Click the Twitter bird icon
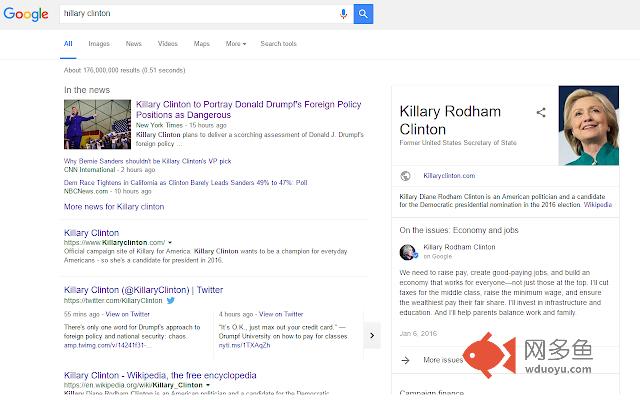Image resolution: width=640 pixels, height=400 pixels. pyautogui.click(x=171, y=300)
